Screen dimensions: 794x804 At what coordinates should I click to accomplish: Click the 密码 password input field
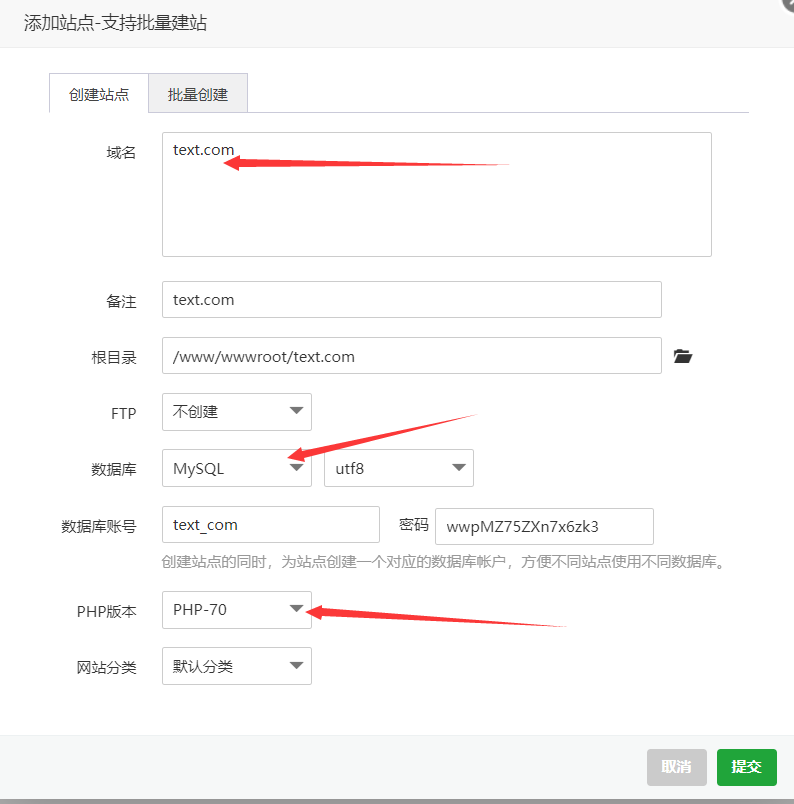544,527
